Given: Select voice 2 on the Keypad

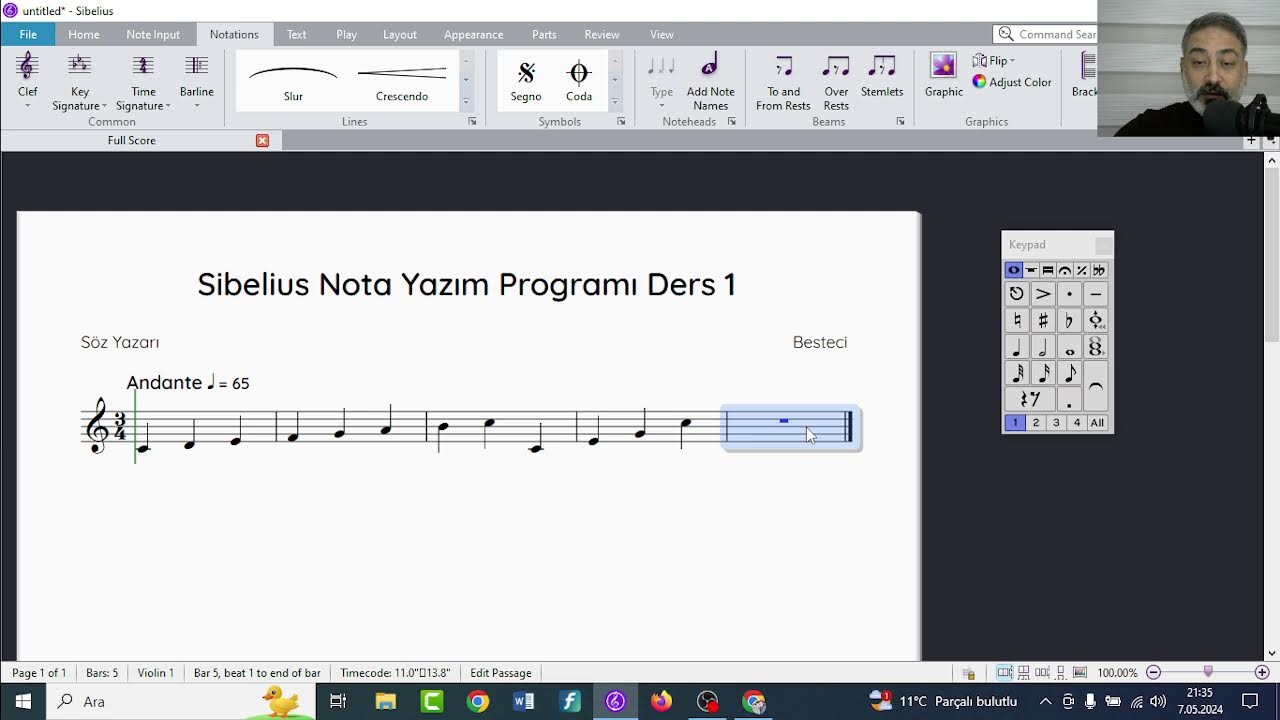Looking at the screenshot, I should (1036, 423).
